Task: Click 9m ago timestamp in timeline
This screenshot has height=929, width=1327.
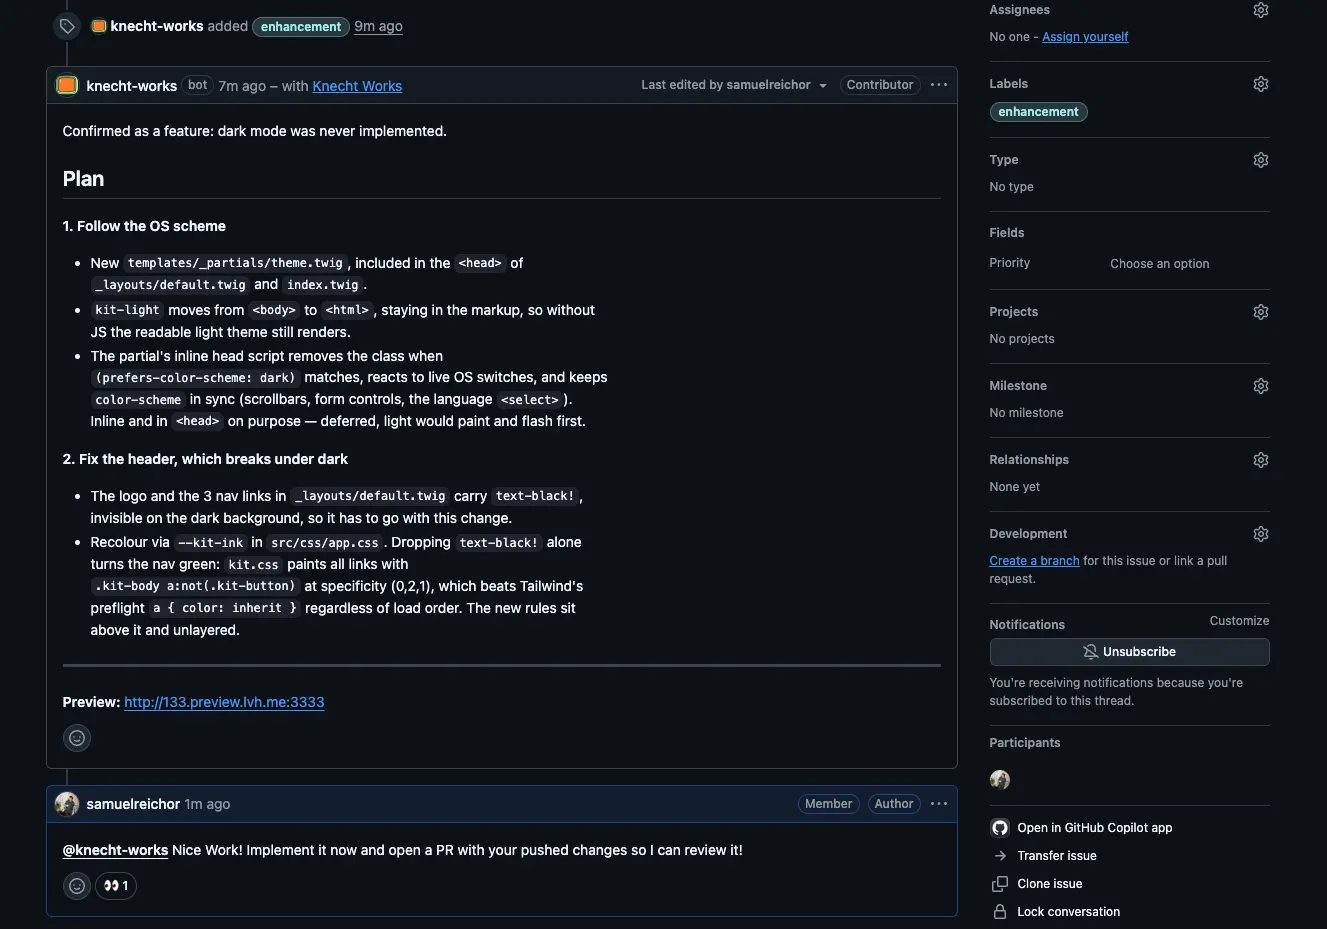Action: coord(378,27)
